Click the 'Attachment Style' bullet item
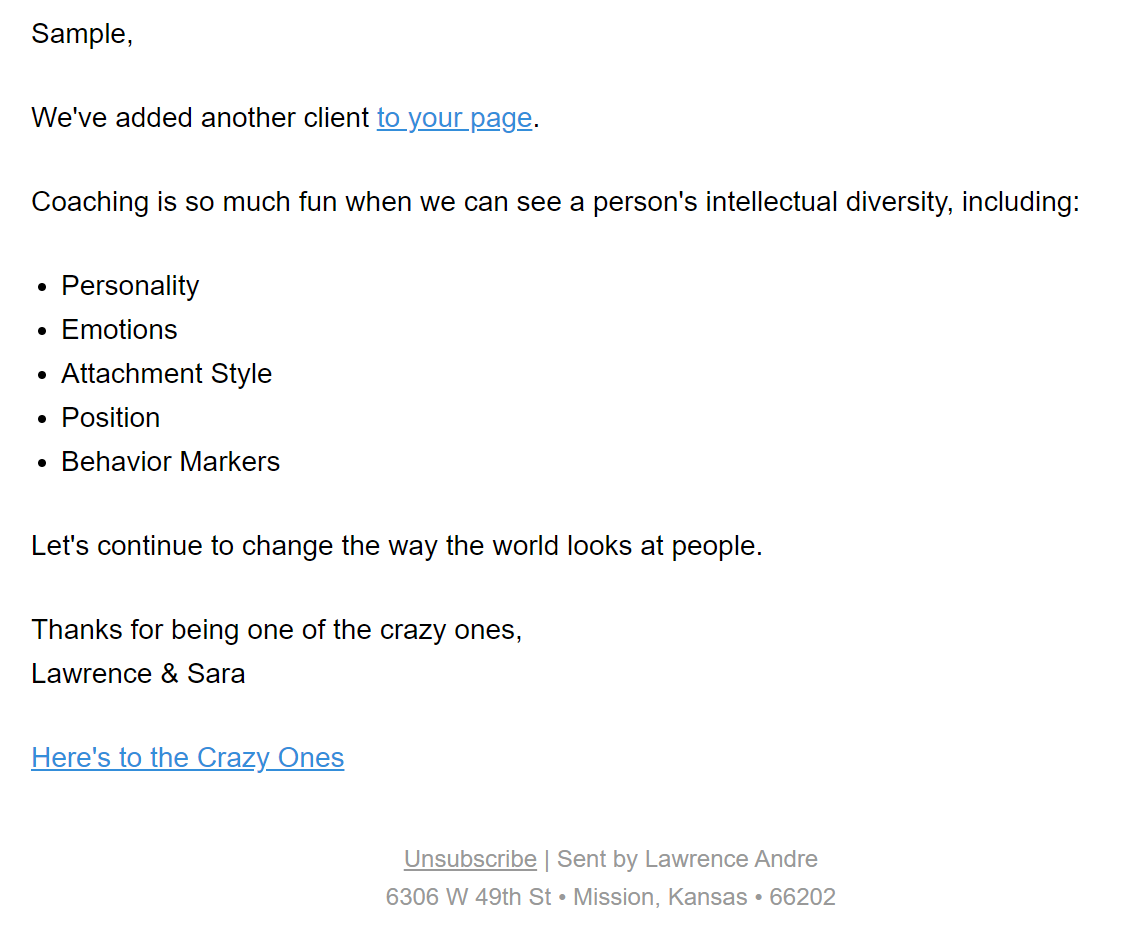 (167, 374)
